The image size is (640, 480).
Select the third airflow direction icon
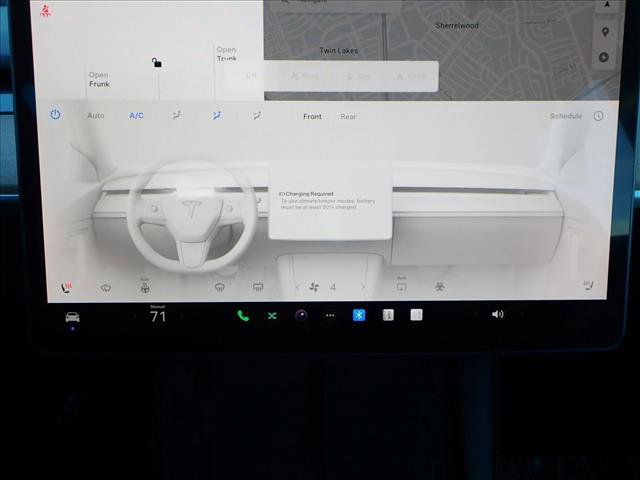click(257, 116)
